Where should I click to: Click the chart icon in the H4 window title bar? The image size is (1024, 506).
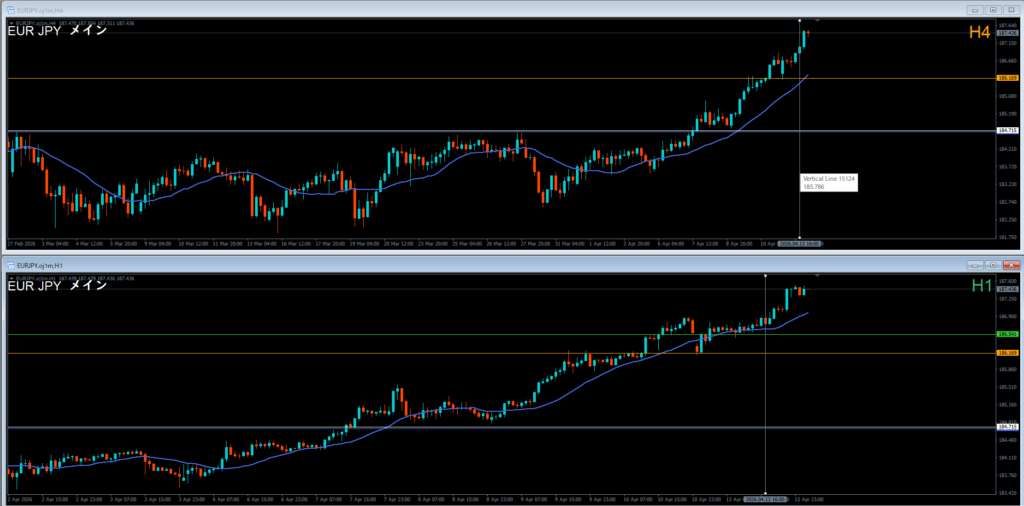click(x=11, y=8)
